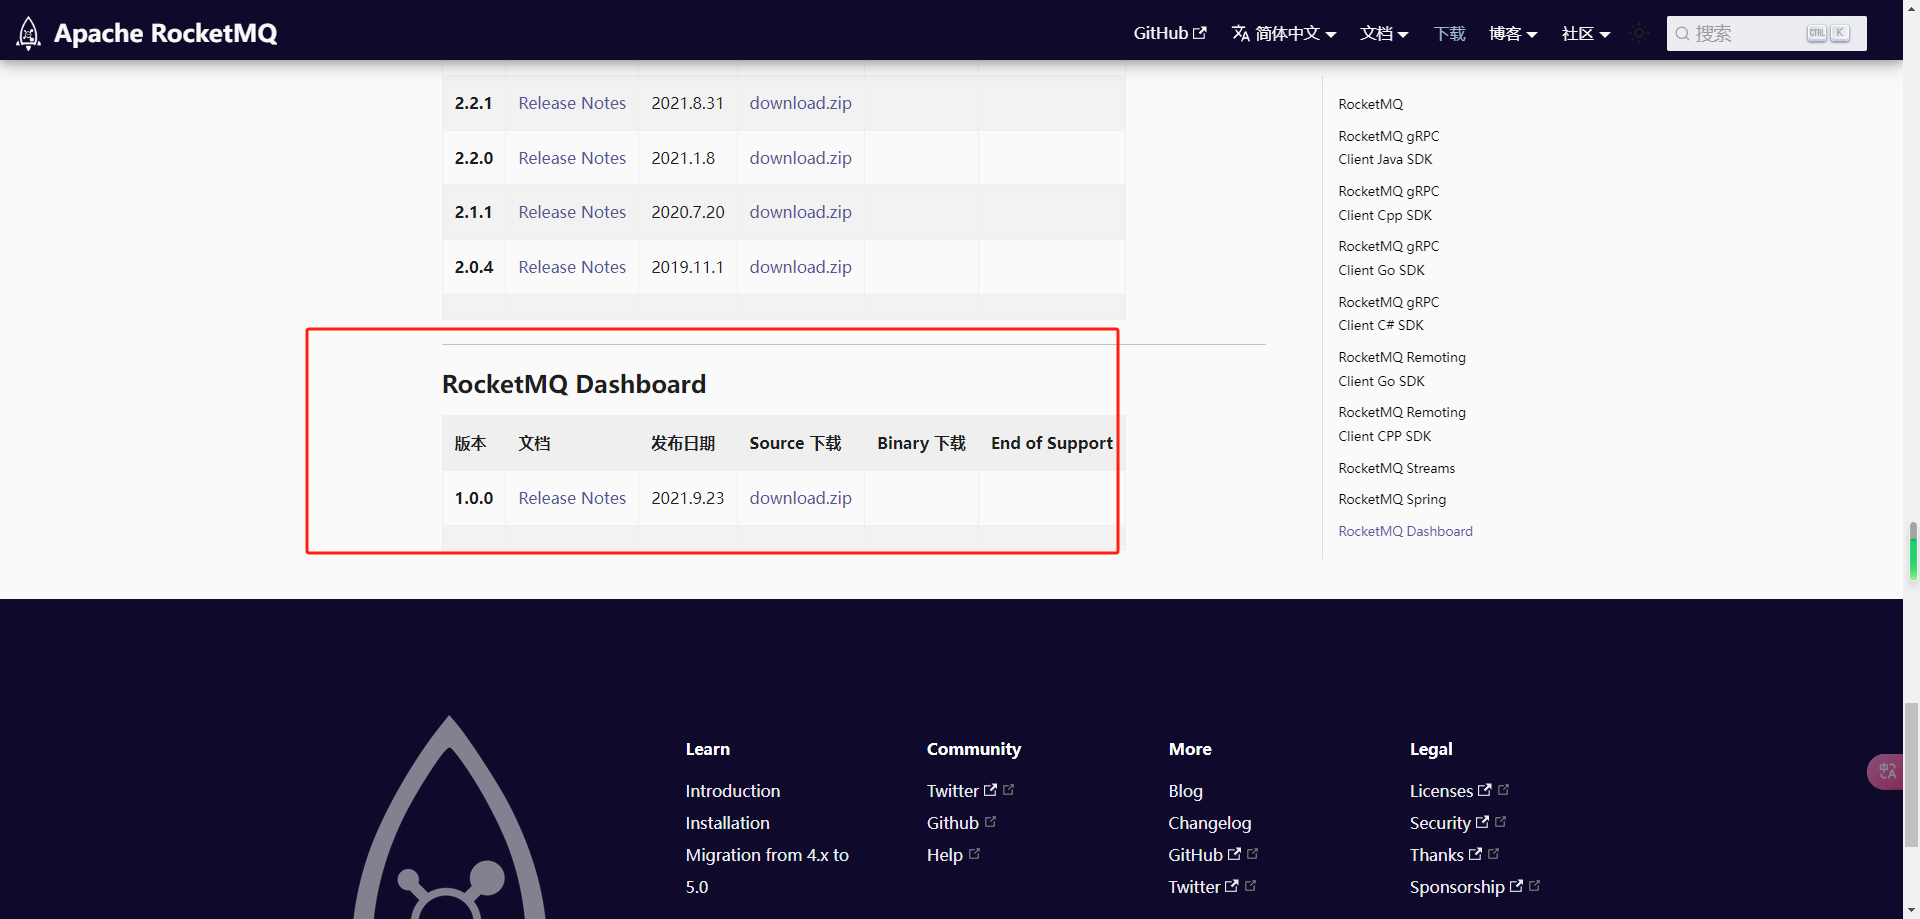
Task: Open the Thanks legal link
Action: [1446, 855]
